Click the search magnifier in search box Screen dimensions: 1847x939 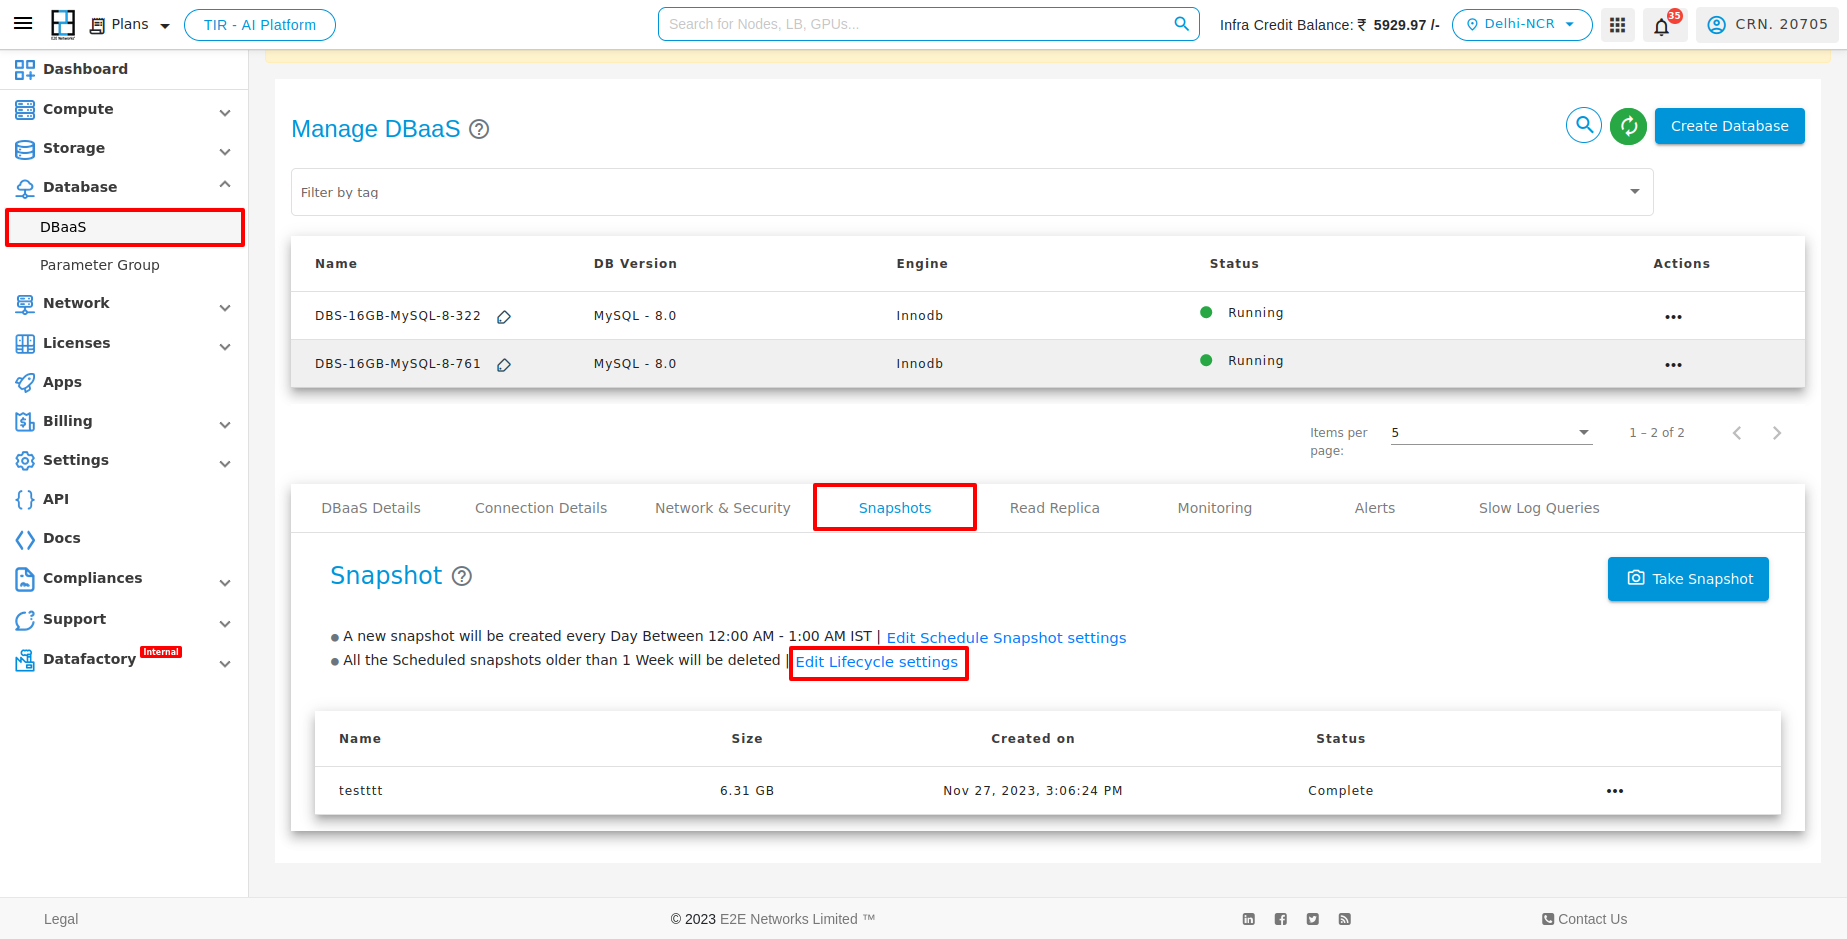coord(1181,24)
